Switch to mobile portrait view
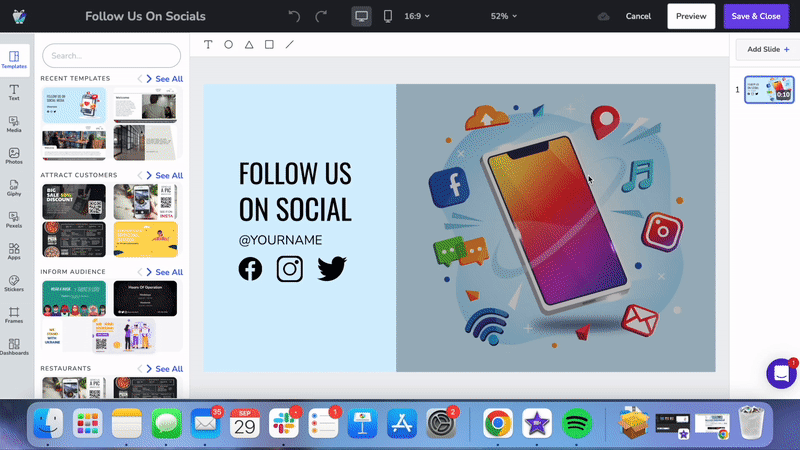 [x=388, y=16]
